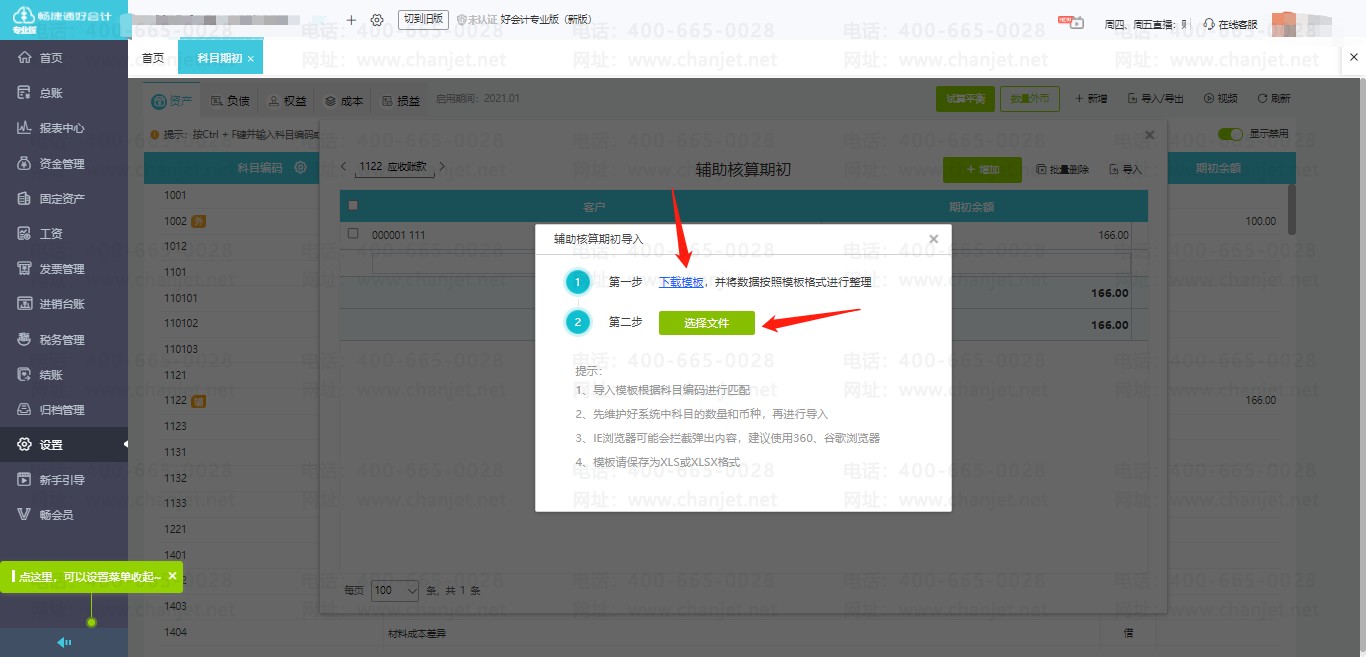Image resolution: width=1366 pixels, height=657 pixels.
Task: Contact 在线客服 support
Action: 1230,24
